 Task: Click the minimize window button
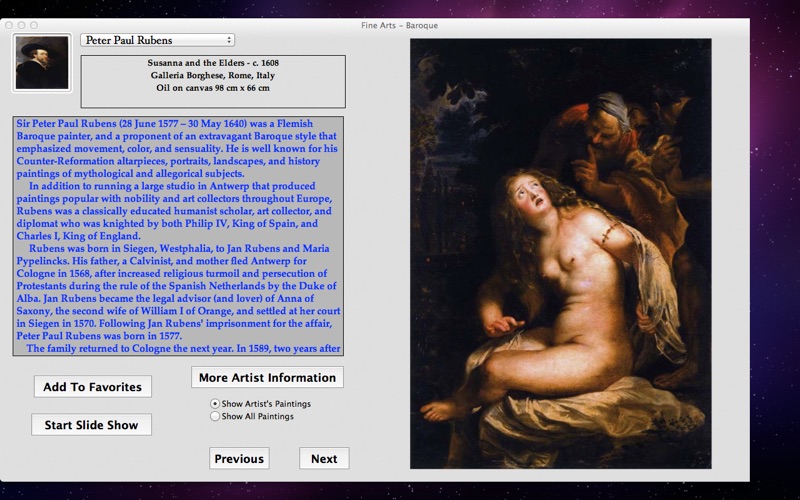click(21, 25)
